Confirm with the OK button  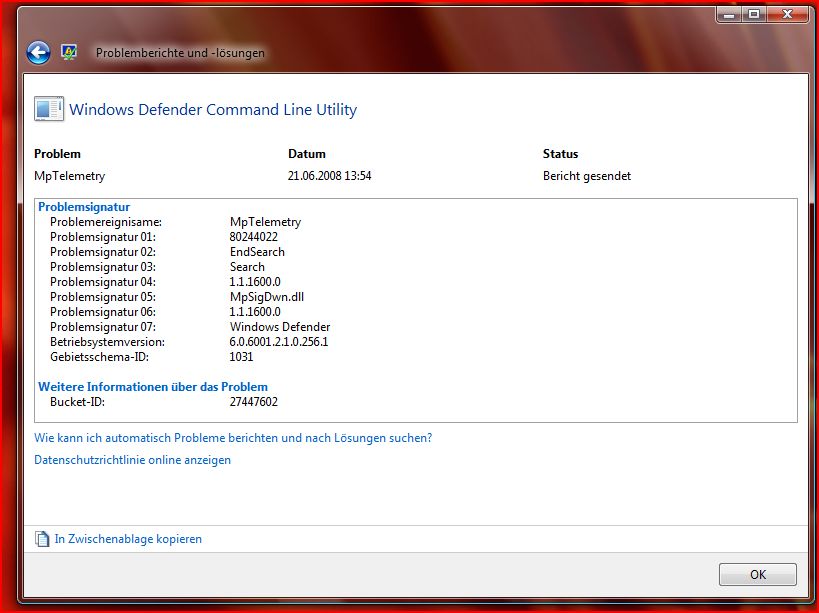click(758, 574)
